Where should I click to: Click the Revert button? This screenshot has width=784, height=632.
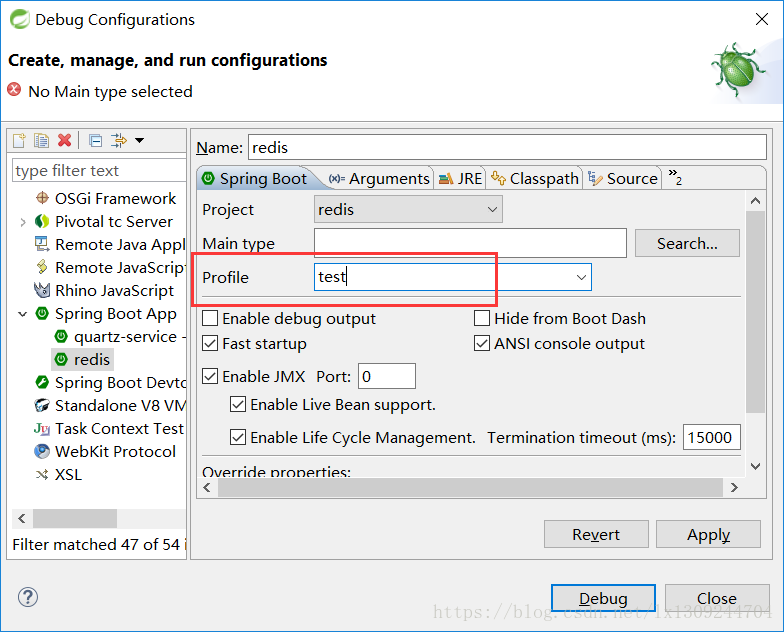596,534
